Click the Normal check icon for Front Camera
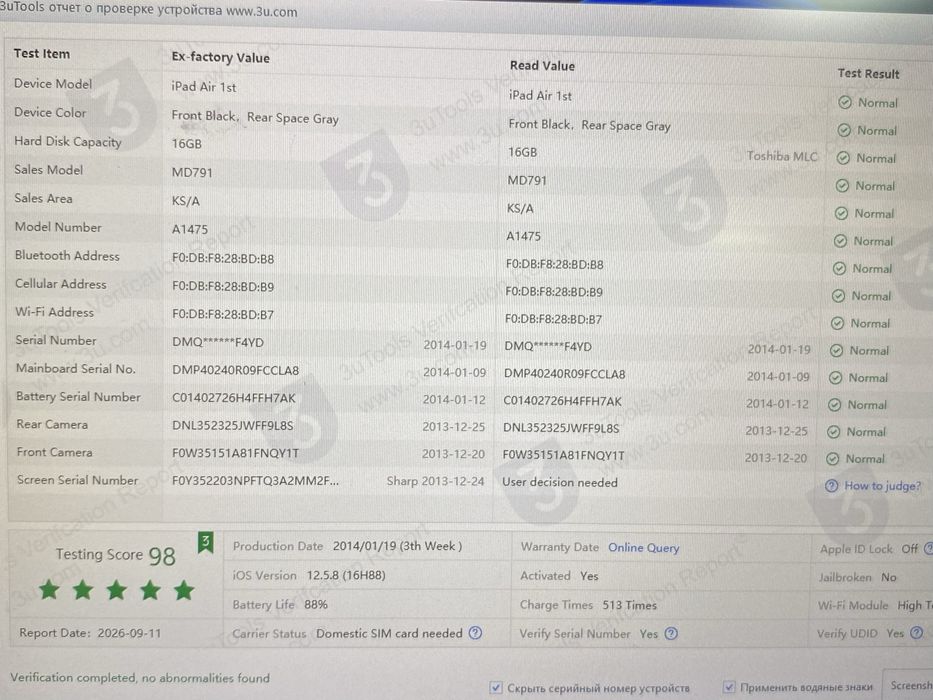The image size is (933, 700). [832, 458]
